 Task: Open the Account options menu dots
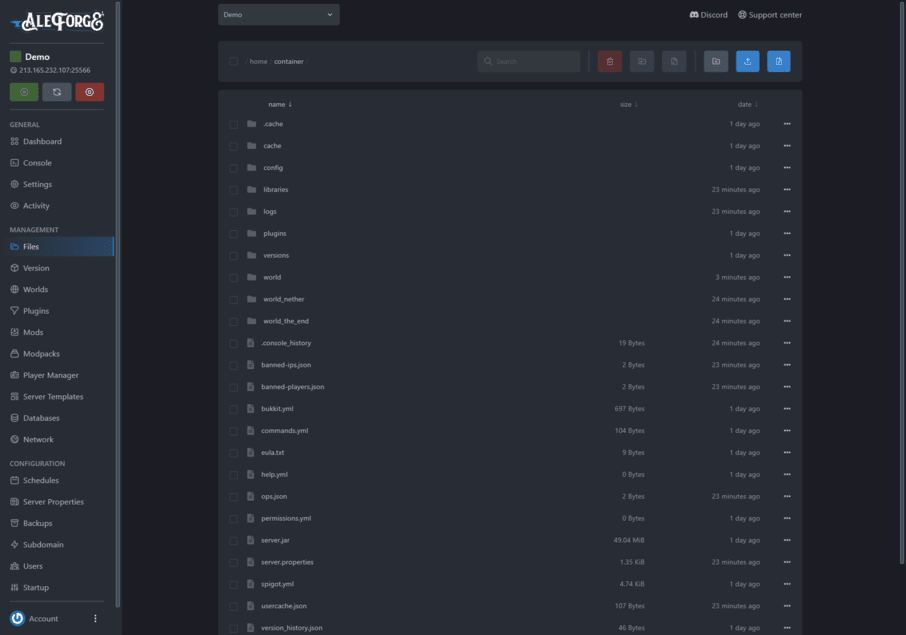click(96, 619)
